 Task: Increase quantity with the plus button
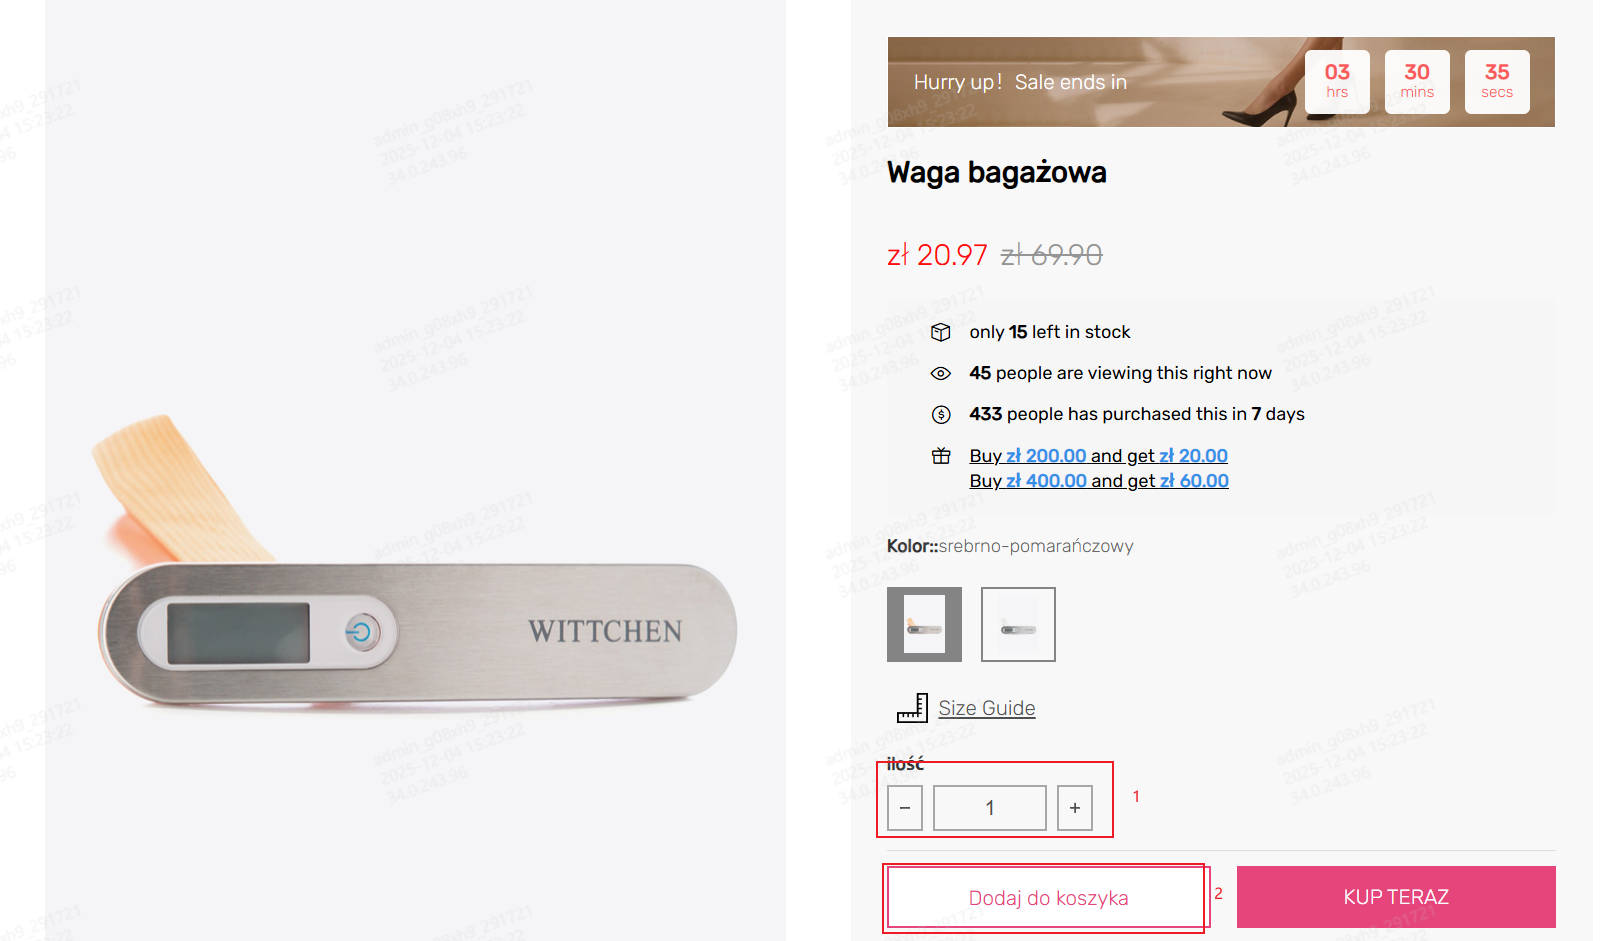(x=1075, y=808)
